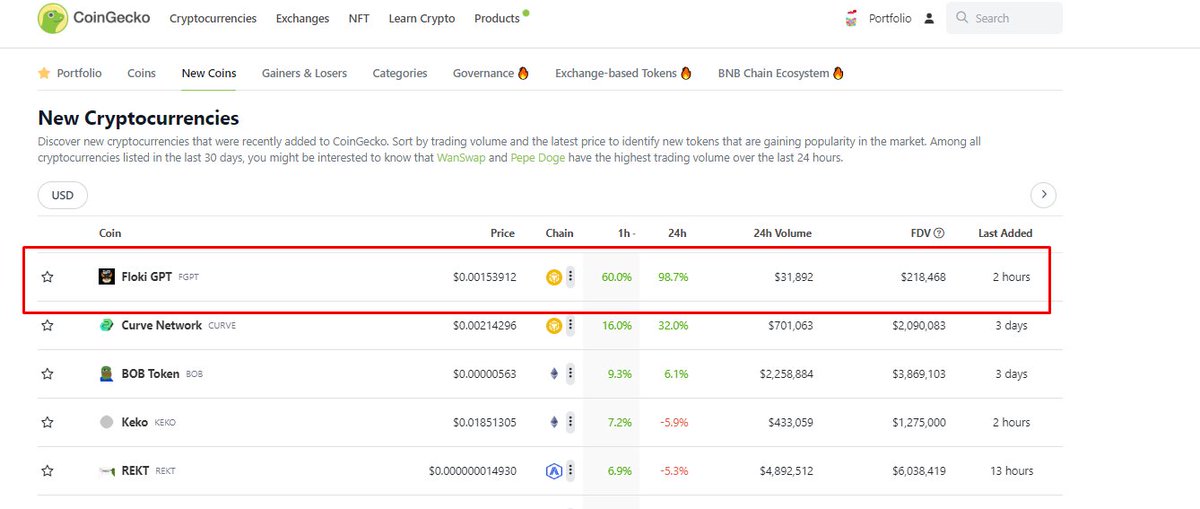The width and height of the screenshot is (1200, 509).
Task: Click the Curve Network FDV $2,090,083
Action: coord(919,325)
